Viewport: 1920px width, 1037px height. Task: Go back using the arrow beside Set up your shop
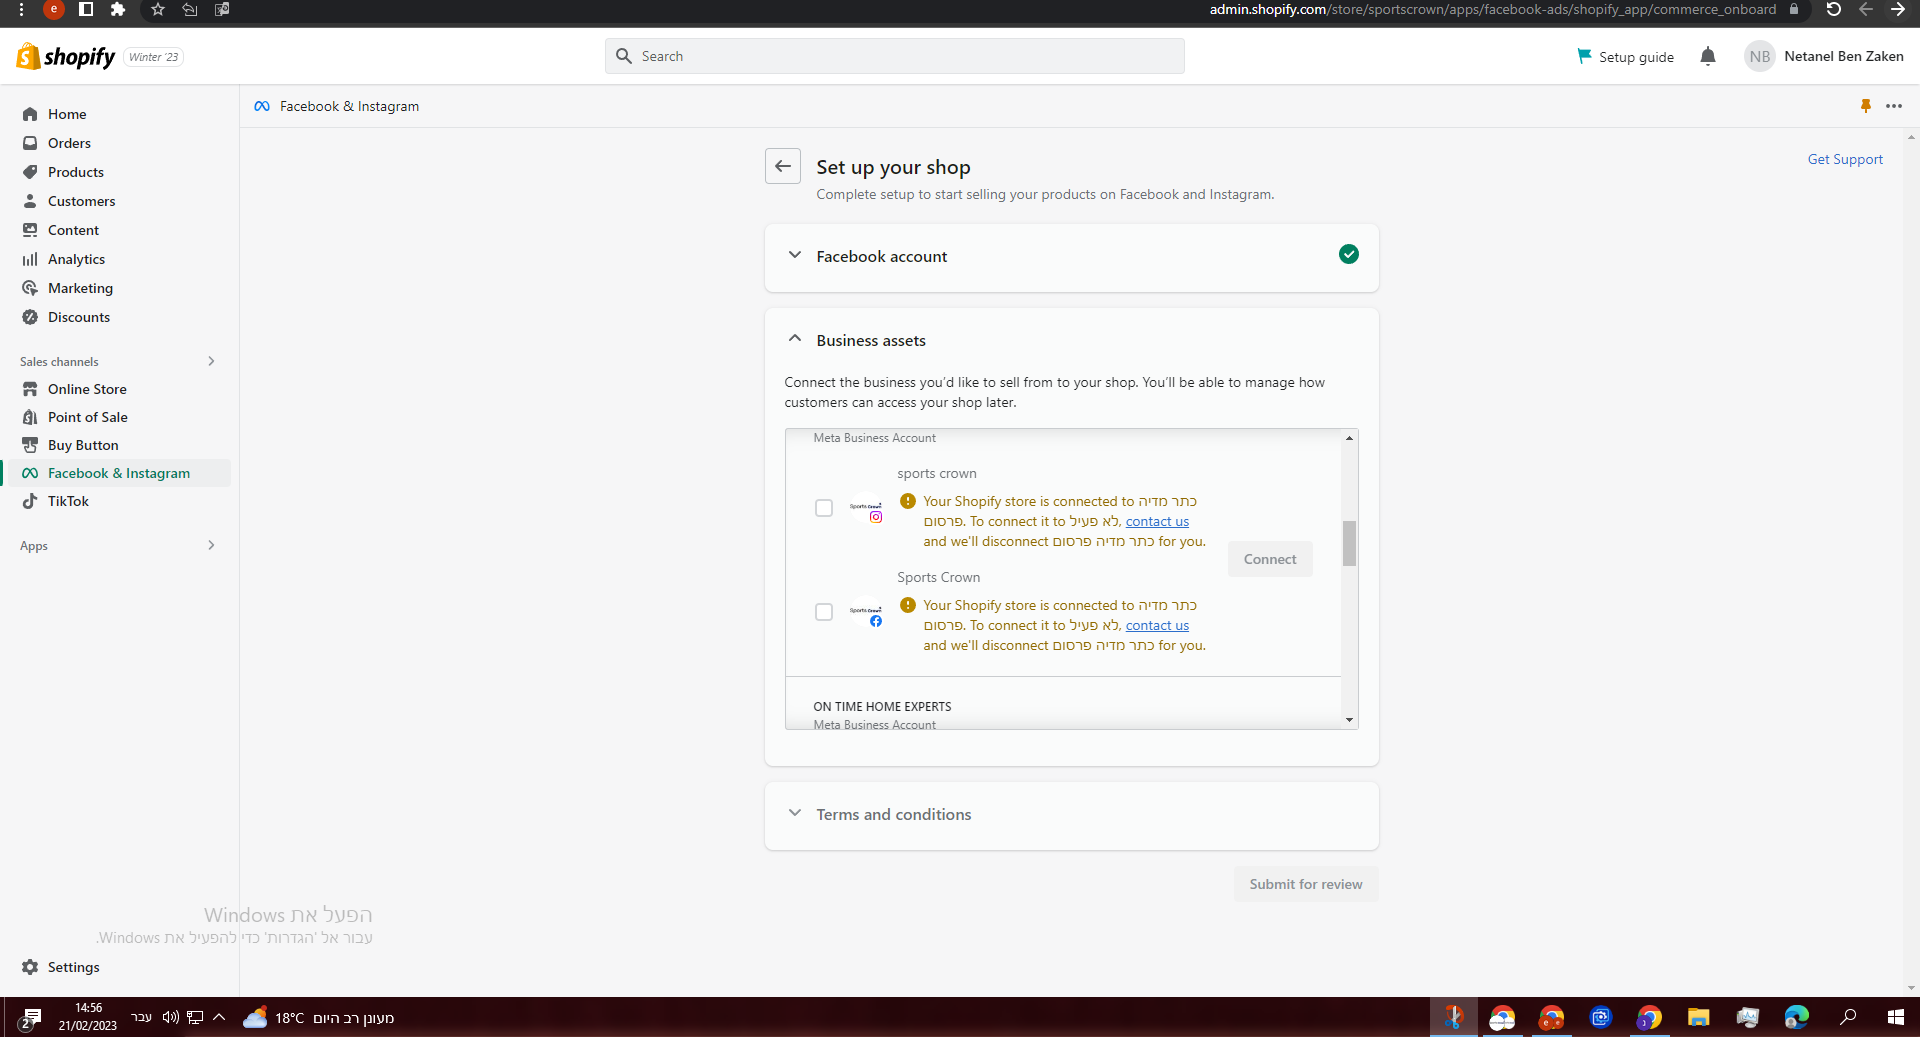coord(783,166)
